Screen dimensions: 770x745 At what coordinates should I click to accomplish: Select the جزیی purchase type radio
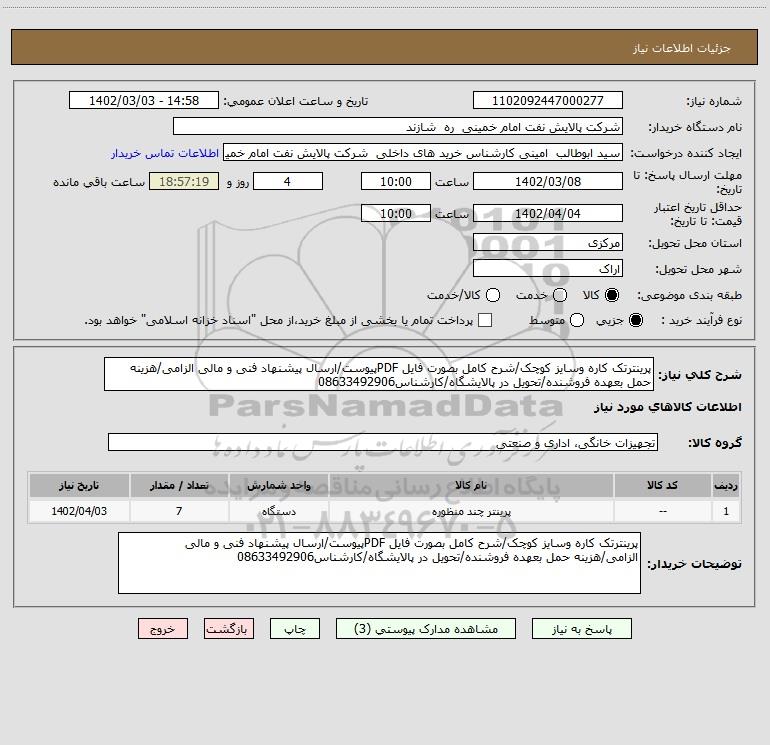[x=635, y=320]
